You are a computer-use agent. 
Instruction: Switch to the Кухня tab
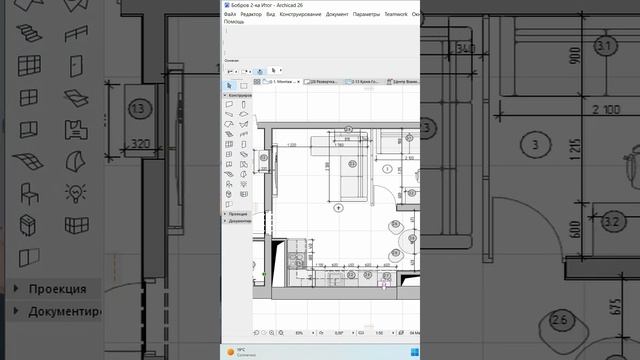[x=363, y=82]
